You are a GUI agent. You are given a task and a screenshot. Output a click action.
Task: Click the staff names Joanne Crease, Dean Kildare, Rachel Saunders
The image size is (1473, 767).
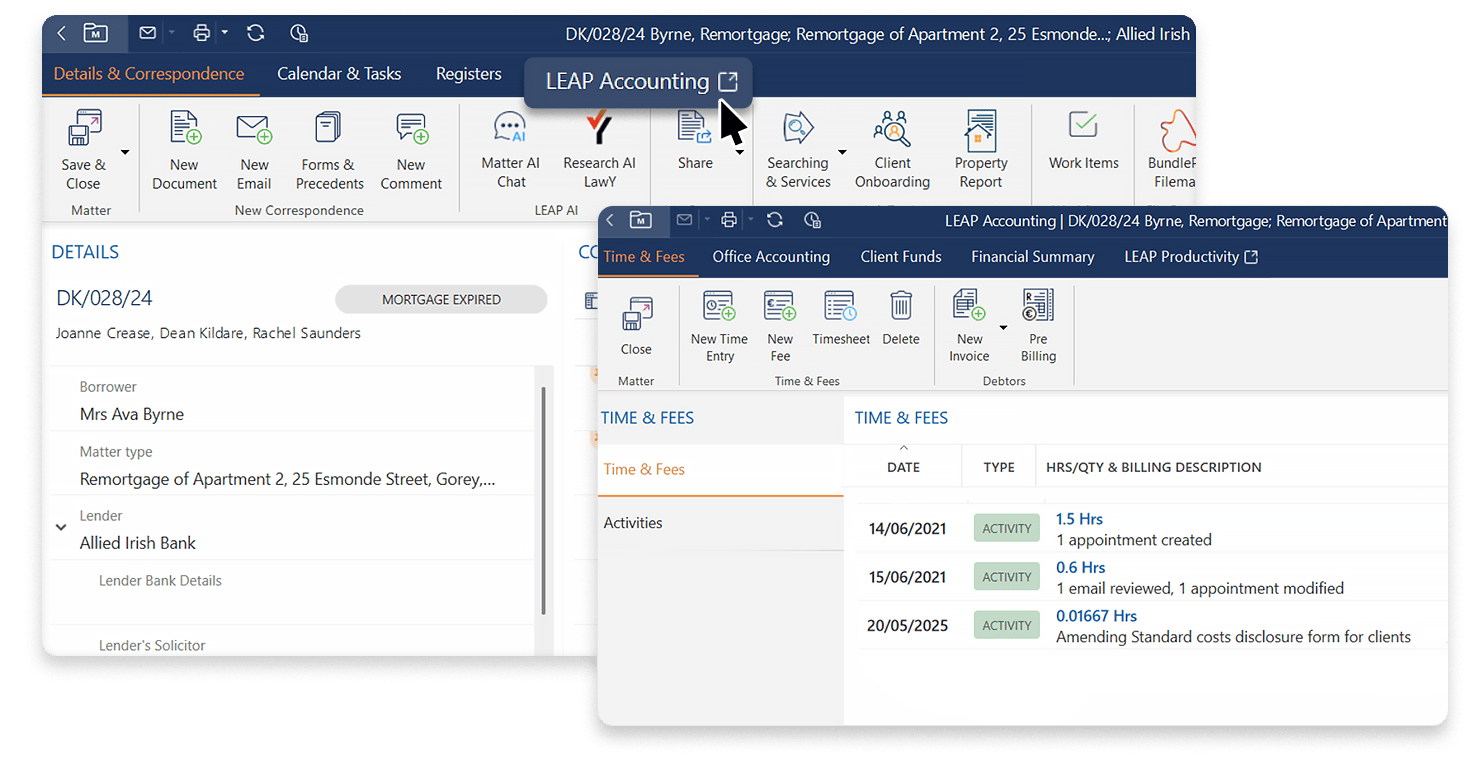pos(208,333)
